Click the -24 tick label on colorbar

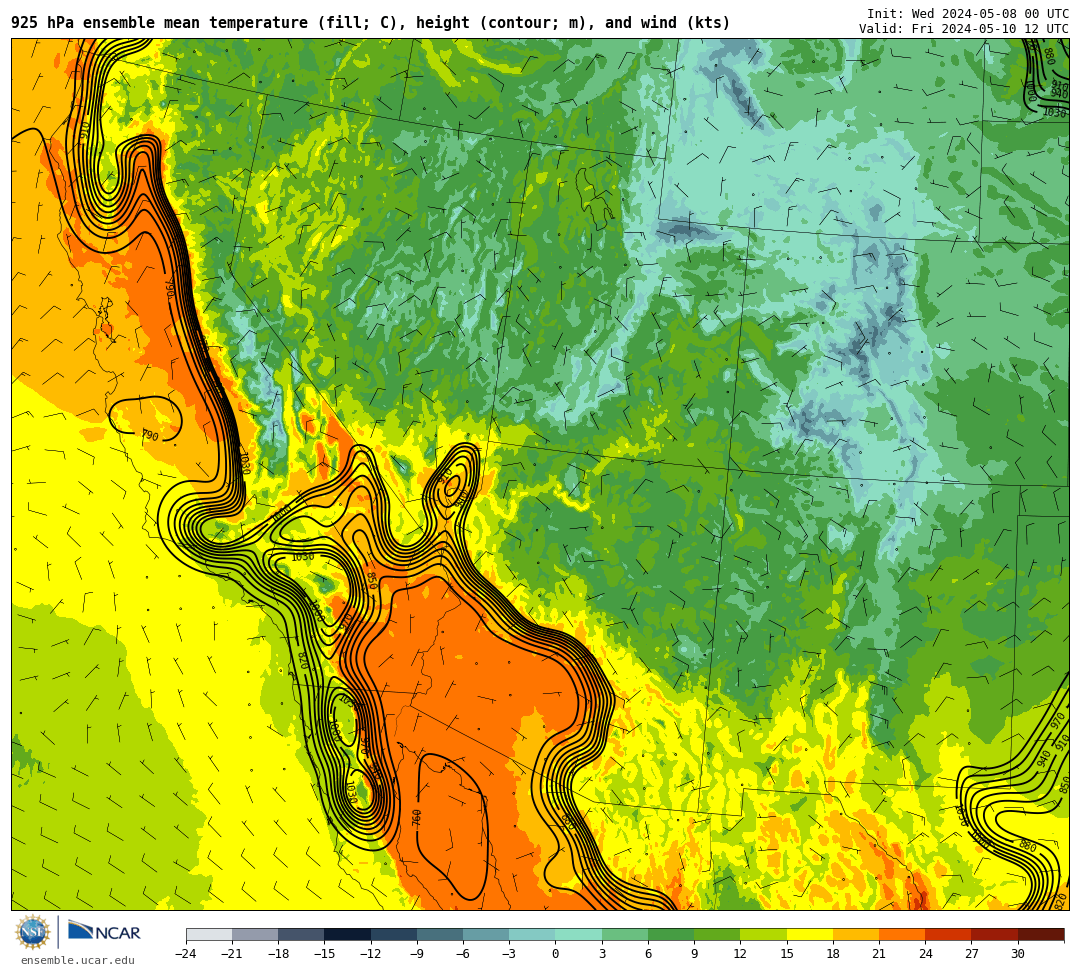(x=186, y=954)
